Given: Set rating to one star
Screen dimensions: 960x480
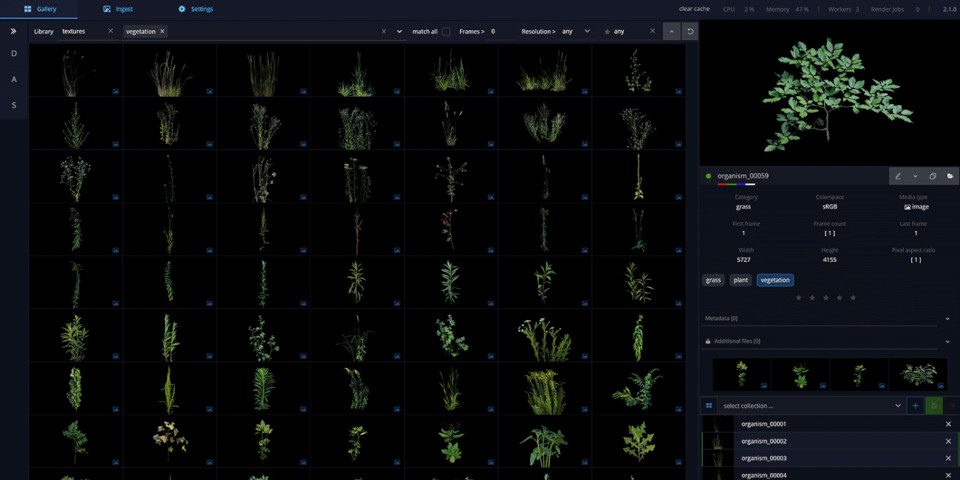Looking at the screenshot, I should 798,298.
